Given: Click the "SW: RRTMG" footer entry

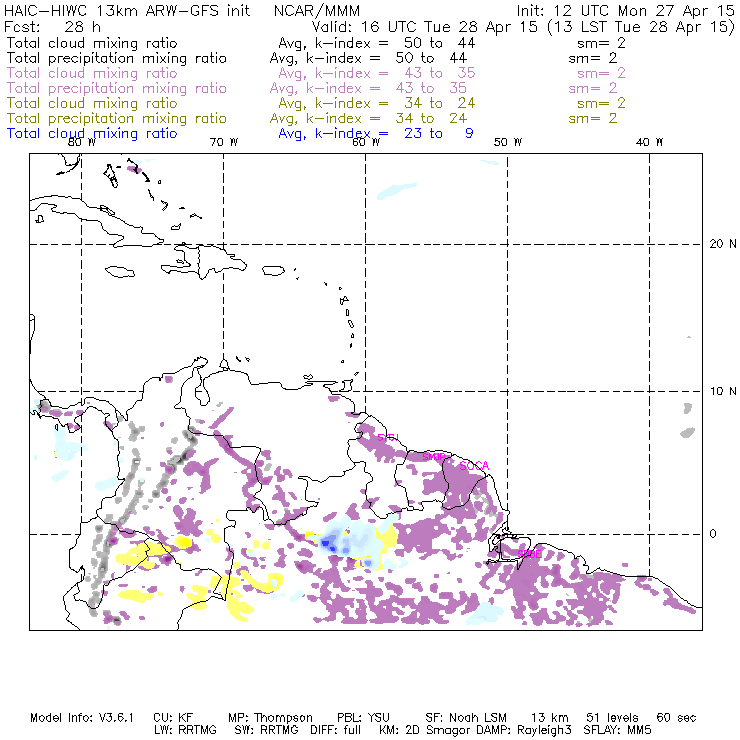Looking at the screenshot, I should (x=267, y=730).
